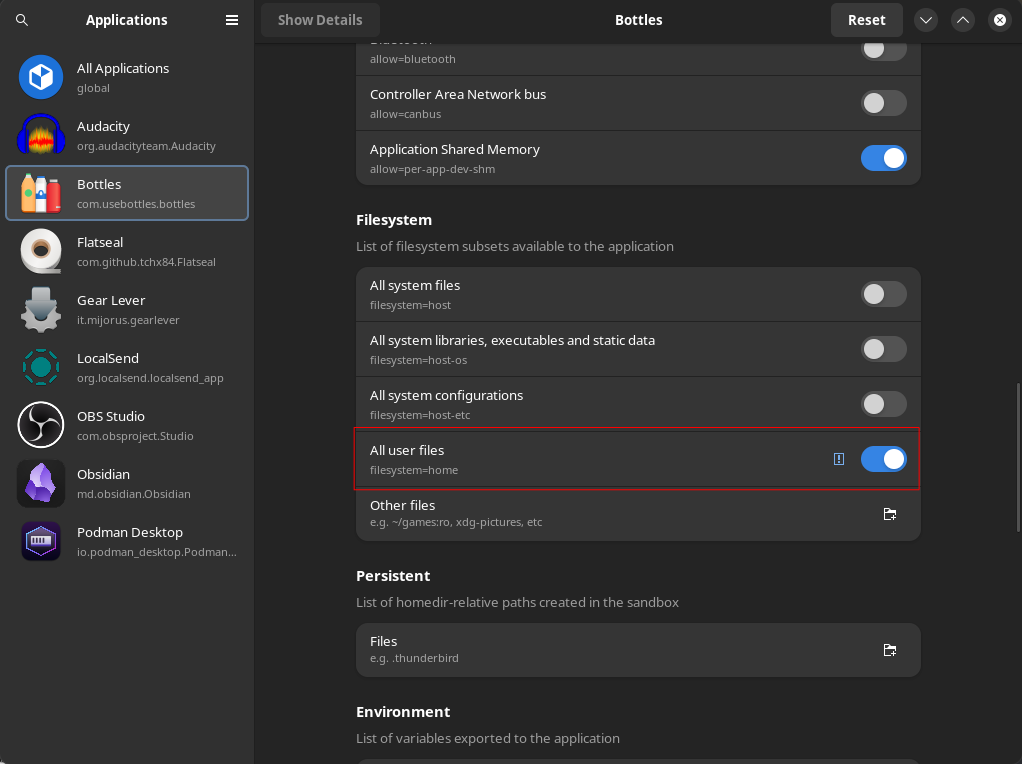The height and width of the screenshot is (764, 1022).
Task: Select OBS Studio icon in sidebar
Action: 41,425
